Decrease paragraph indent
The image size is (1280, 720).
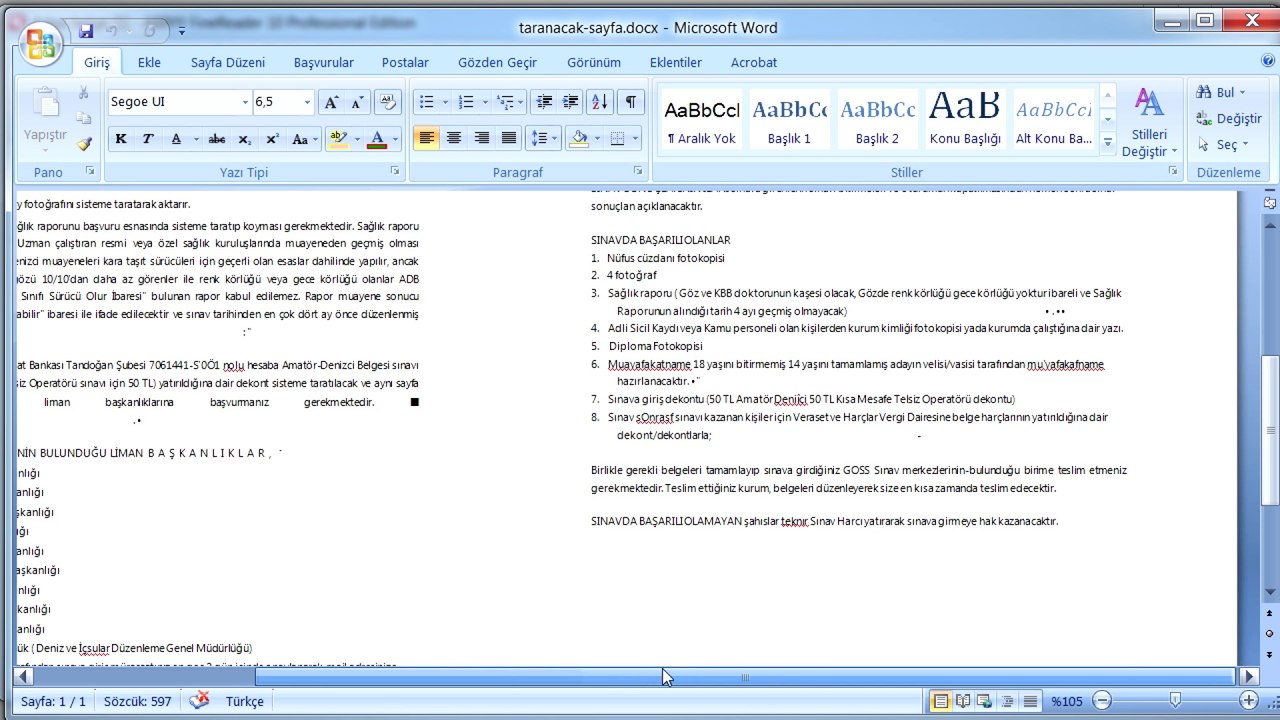(x=544, y=102)
